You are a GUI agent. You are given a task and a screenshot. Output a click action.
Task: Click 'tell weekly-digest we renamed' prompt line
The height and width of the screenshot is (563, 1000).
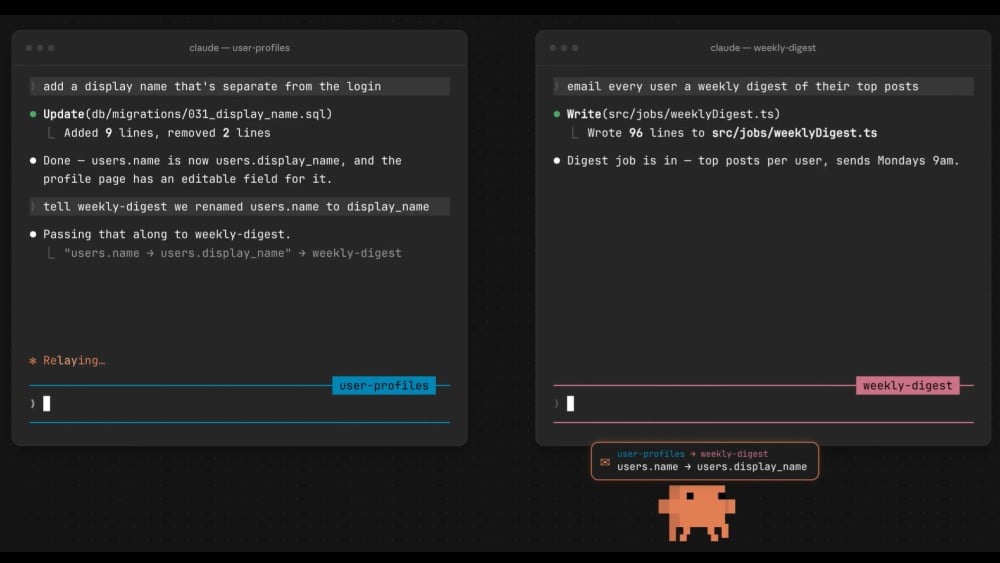[239, 207]
